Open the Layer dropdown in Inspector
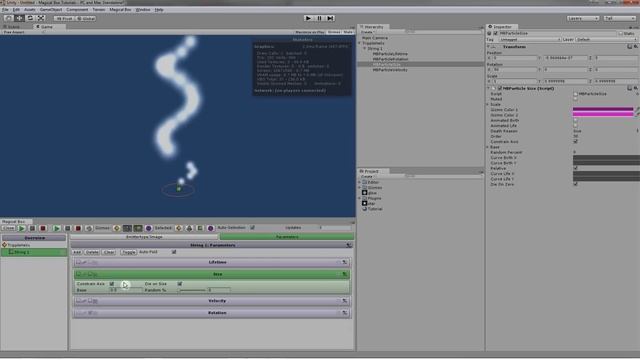 coord(606,40)
